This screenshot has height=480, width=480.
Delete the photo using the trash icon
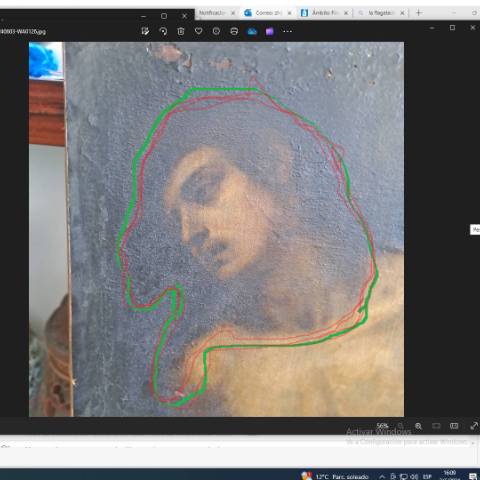click(x=181, y=31)
